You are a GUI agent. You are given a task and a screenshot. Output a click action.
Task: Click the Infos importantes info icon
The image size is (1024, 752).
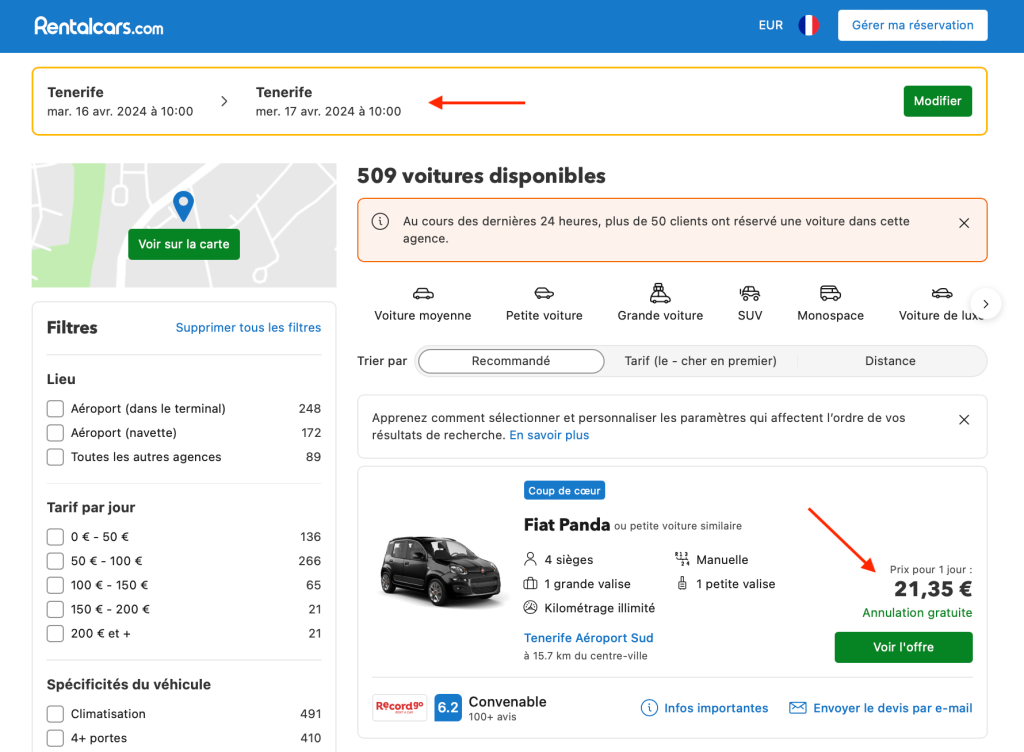tap(649, 708)
